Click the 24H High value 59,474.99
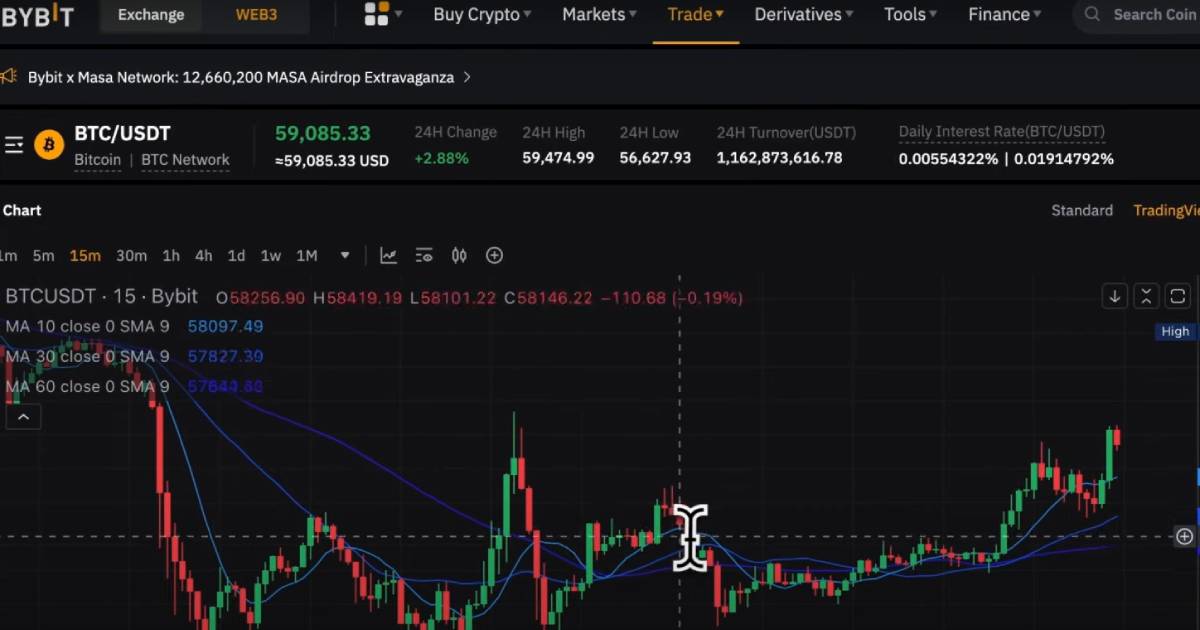Screen dimensions: 1200x630 [x=558, y=158]
